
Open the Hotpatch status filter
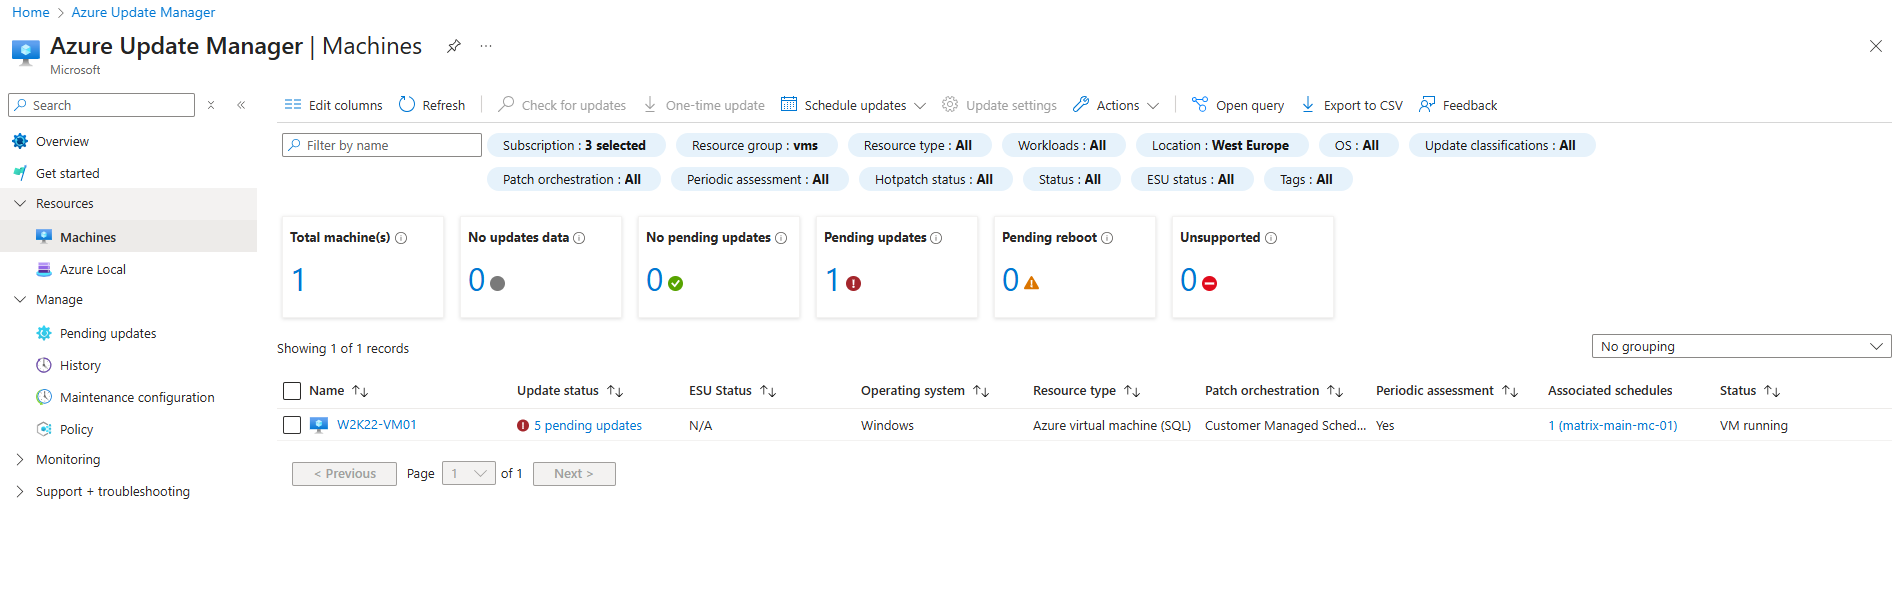click(934, 179)
